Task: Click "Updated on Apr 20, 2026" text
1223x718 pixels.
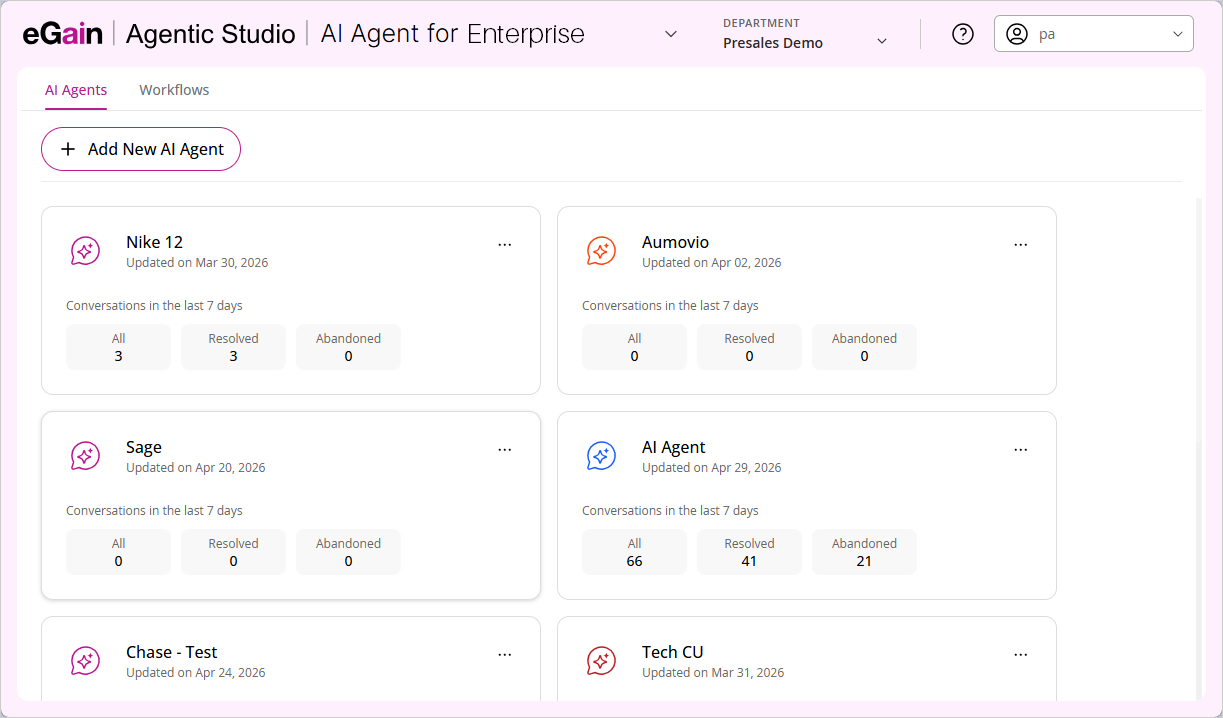Action: (x=196, y=468)
